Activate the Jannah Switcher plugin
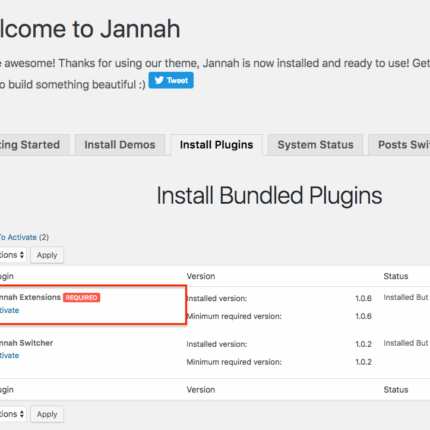430x430 pixels. [9, 355]
